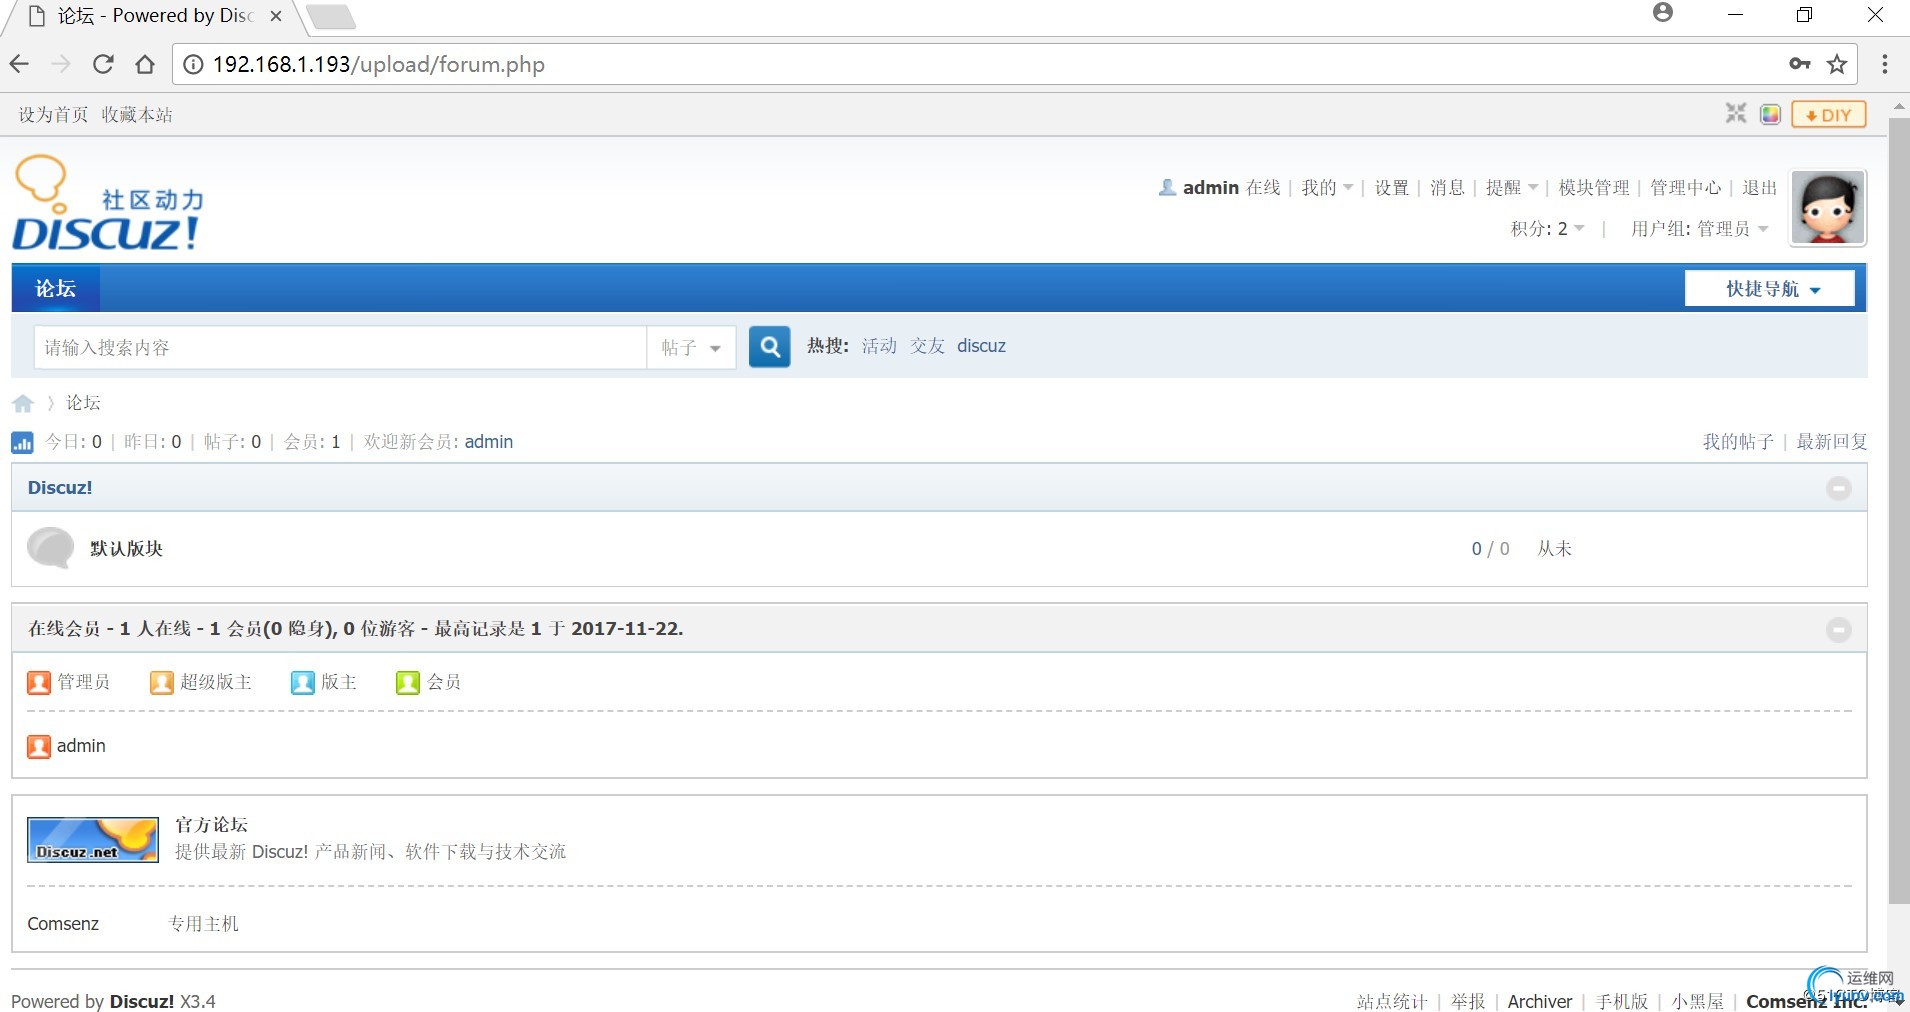Expand the 积分: 2 dropdown
Image resolution: width=1910 pixels, height=1012 pixels.
click(x=1547, y=228)
